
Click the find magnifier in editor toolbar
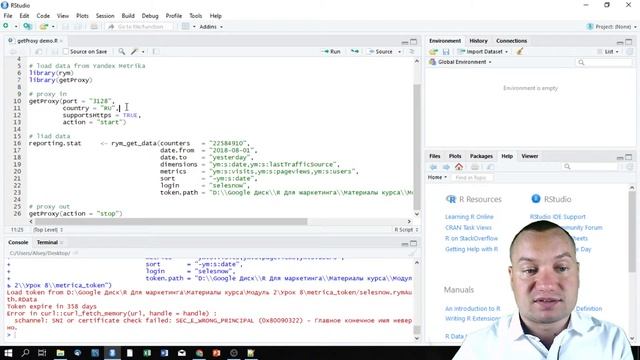click(122, 51)
